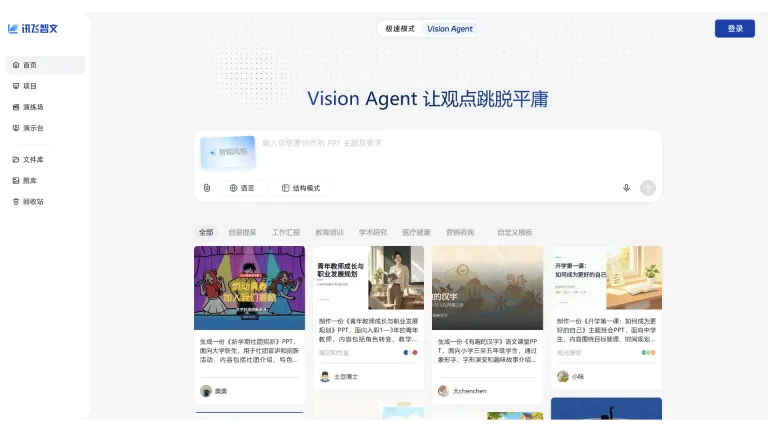Click the 有趣的汉字 description text

coord(487,351)
